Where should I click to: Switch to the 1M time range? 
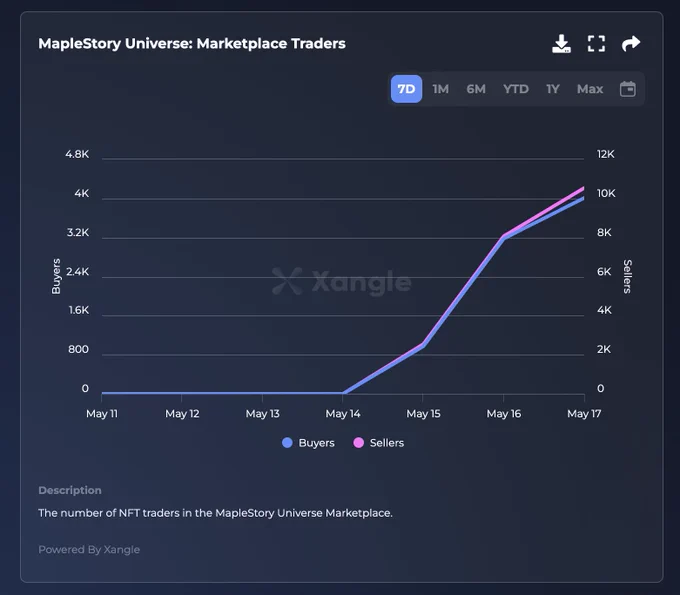(441, 89)
